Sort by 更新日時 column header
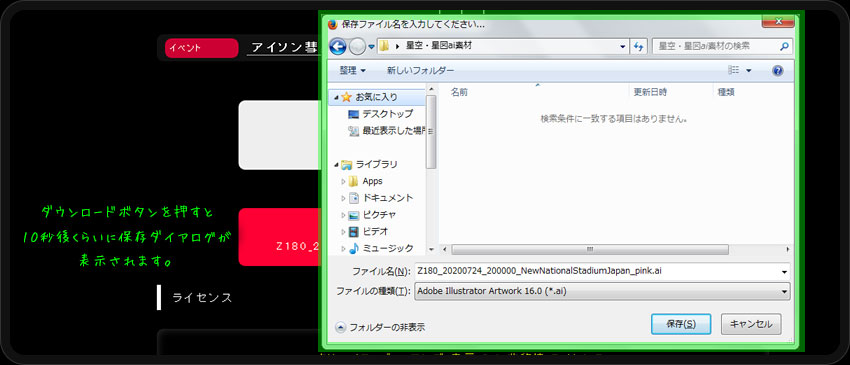Image resolution: width=850 pixels, height=365 pixels. pos(650,92)
